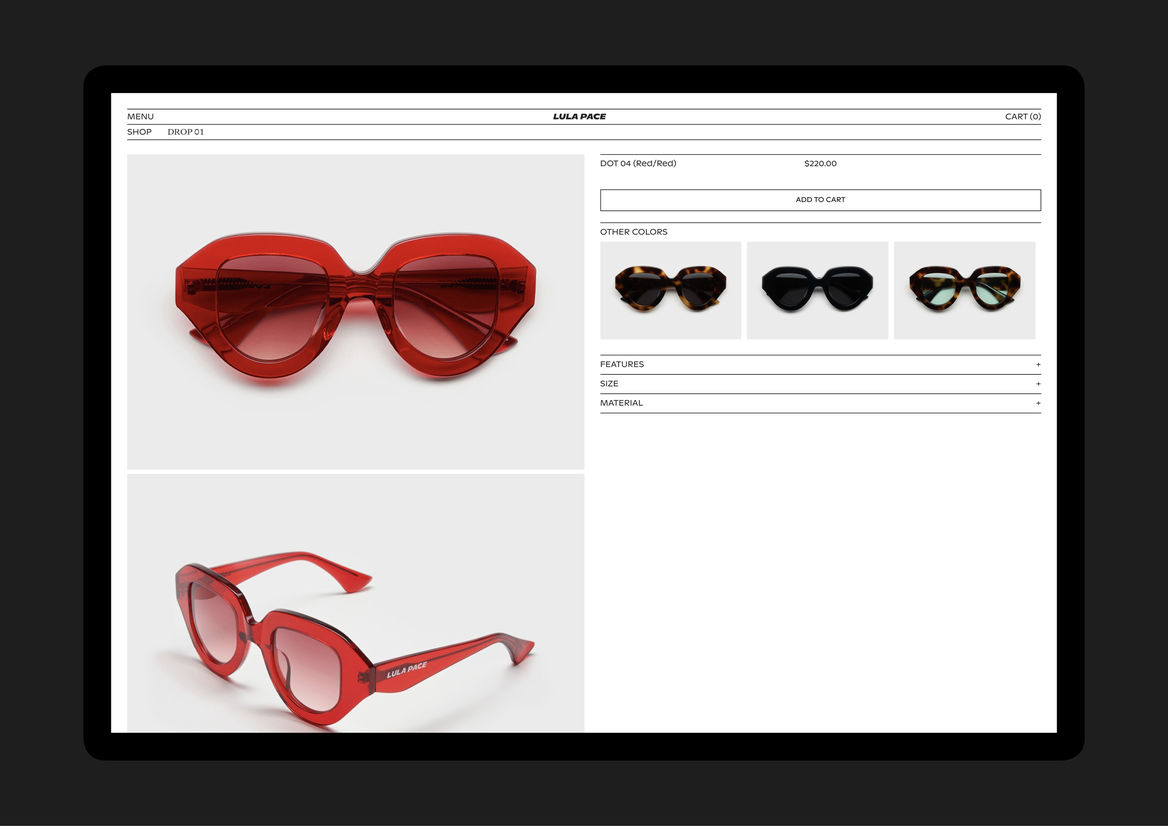Choose the all-black sunglasses color option
The height and width of the screenshot is (826, 1168).
pyautogui.click(x=817, y=290)
